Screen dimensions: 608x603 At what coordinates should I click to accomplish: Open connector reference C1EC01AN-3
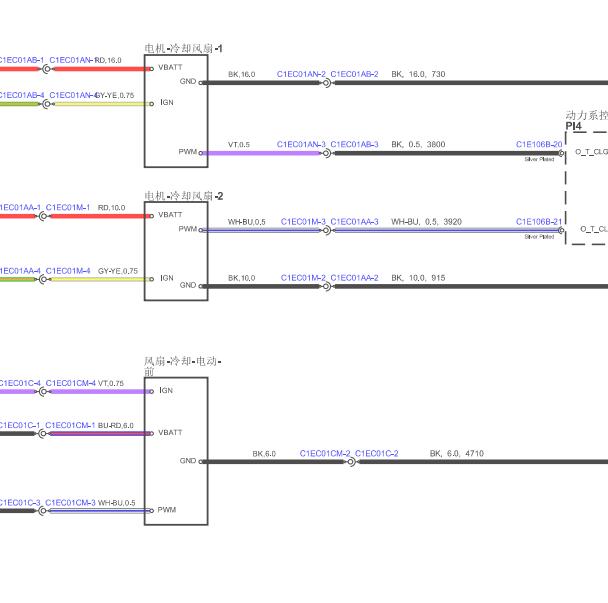[301, 144]
